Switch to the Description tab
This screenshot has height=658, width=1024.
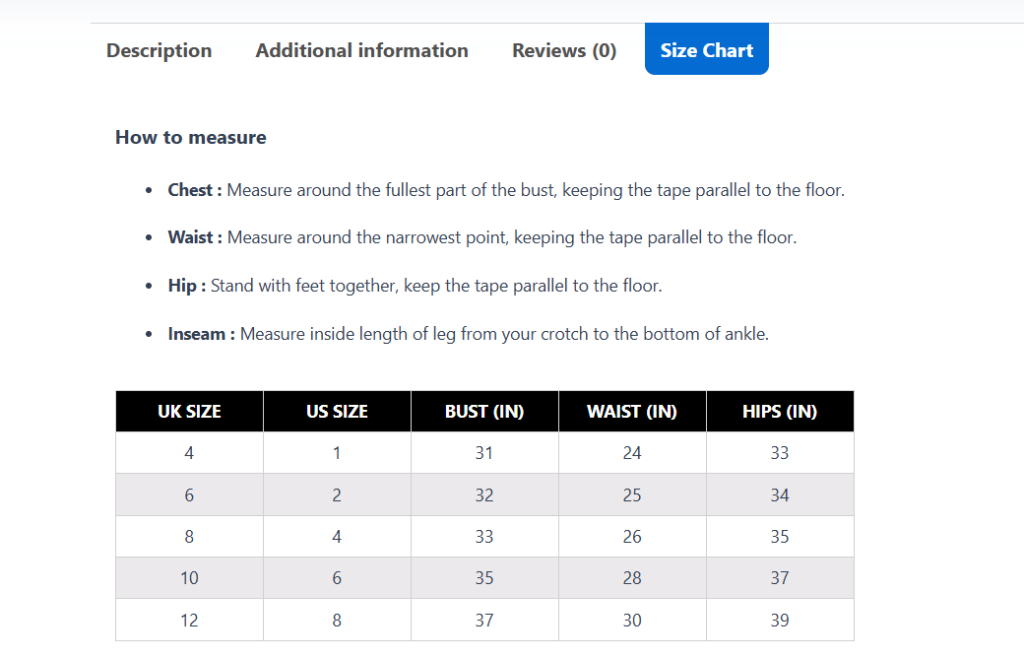click(158, 50)
